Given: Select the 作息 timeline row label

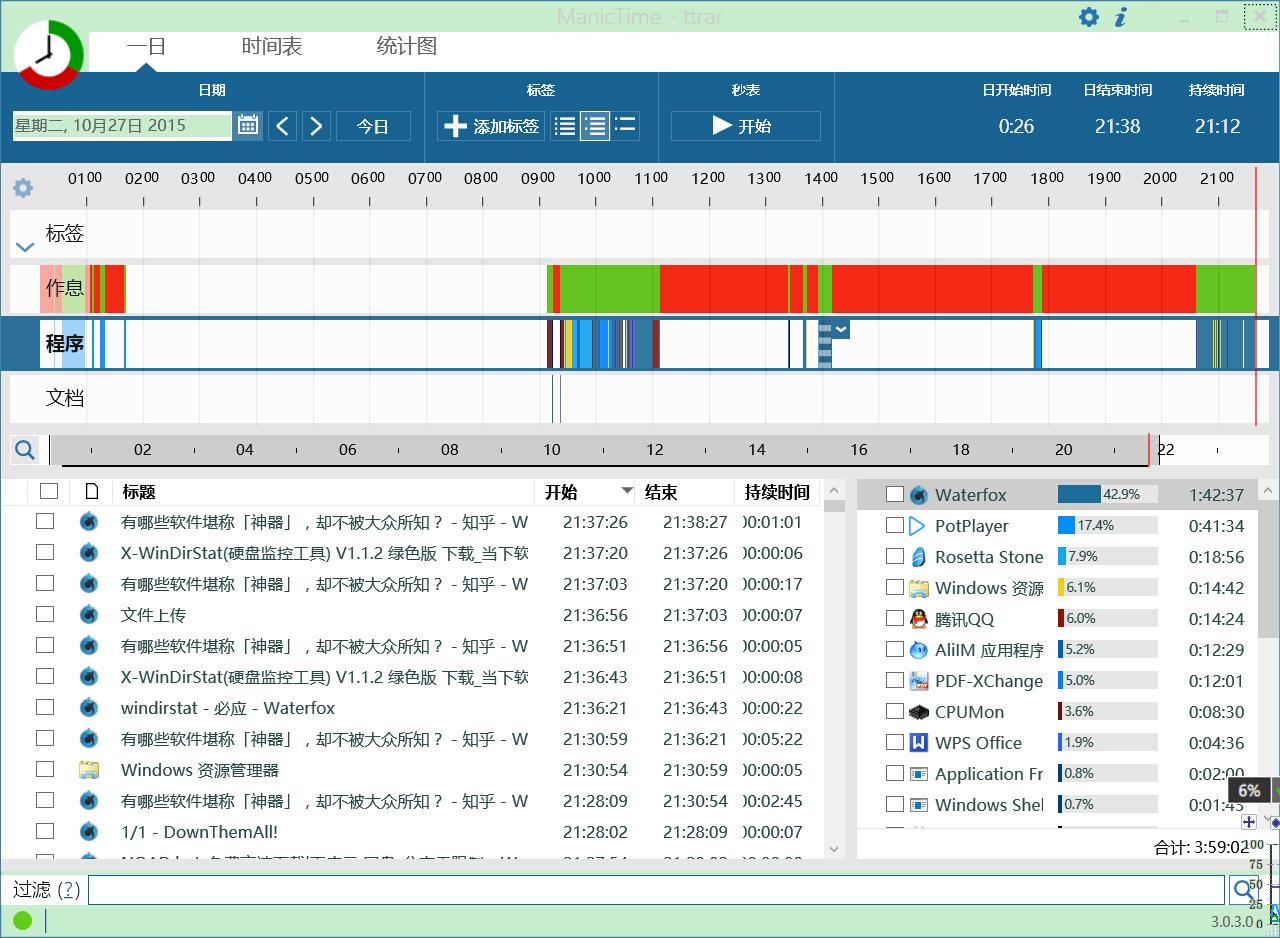Looking at the screenshot, I should [x=65, y=288].
